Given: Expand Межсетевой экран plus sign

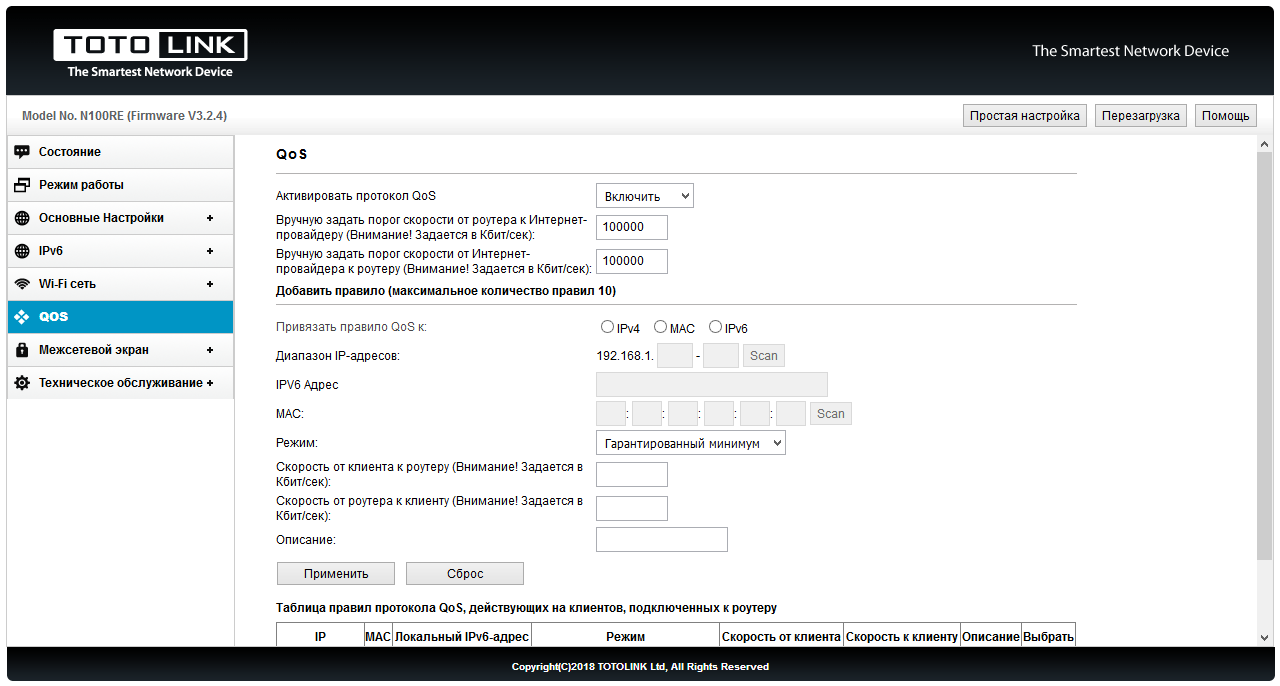Looking at the screenshot, I should (210, 350).
